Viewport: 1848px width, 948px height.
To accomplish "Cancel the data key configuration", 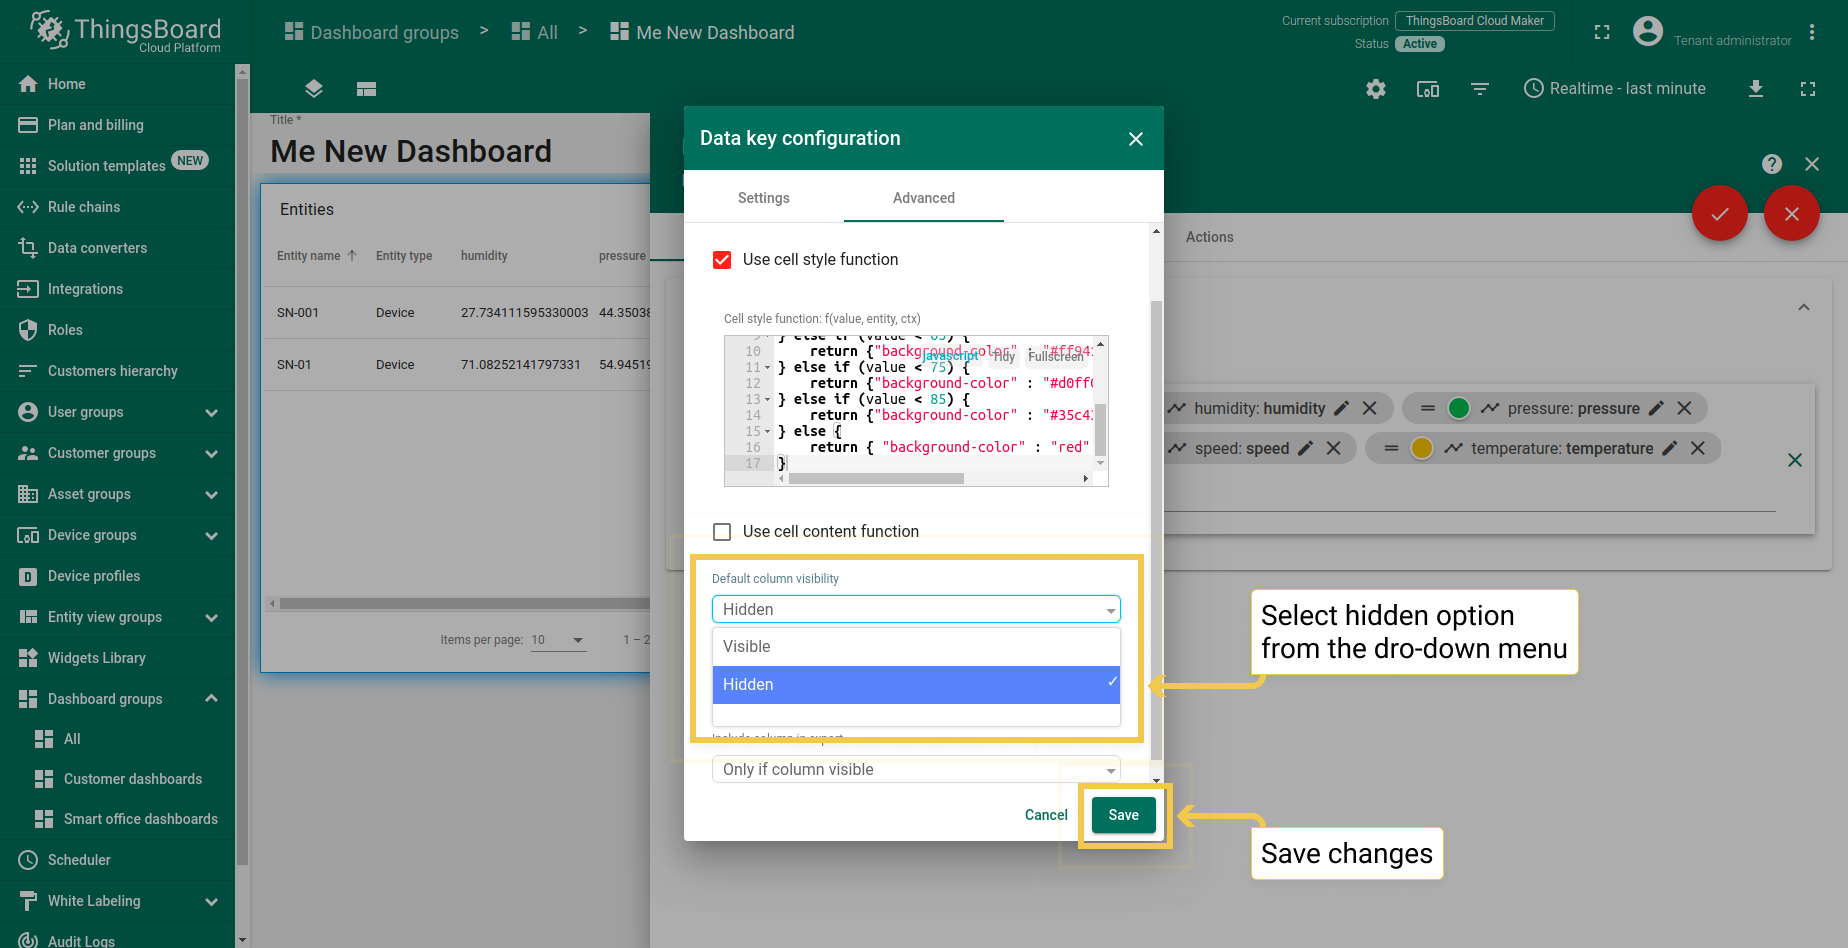I will 1046,815.
